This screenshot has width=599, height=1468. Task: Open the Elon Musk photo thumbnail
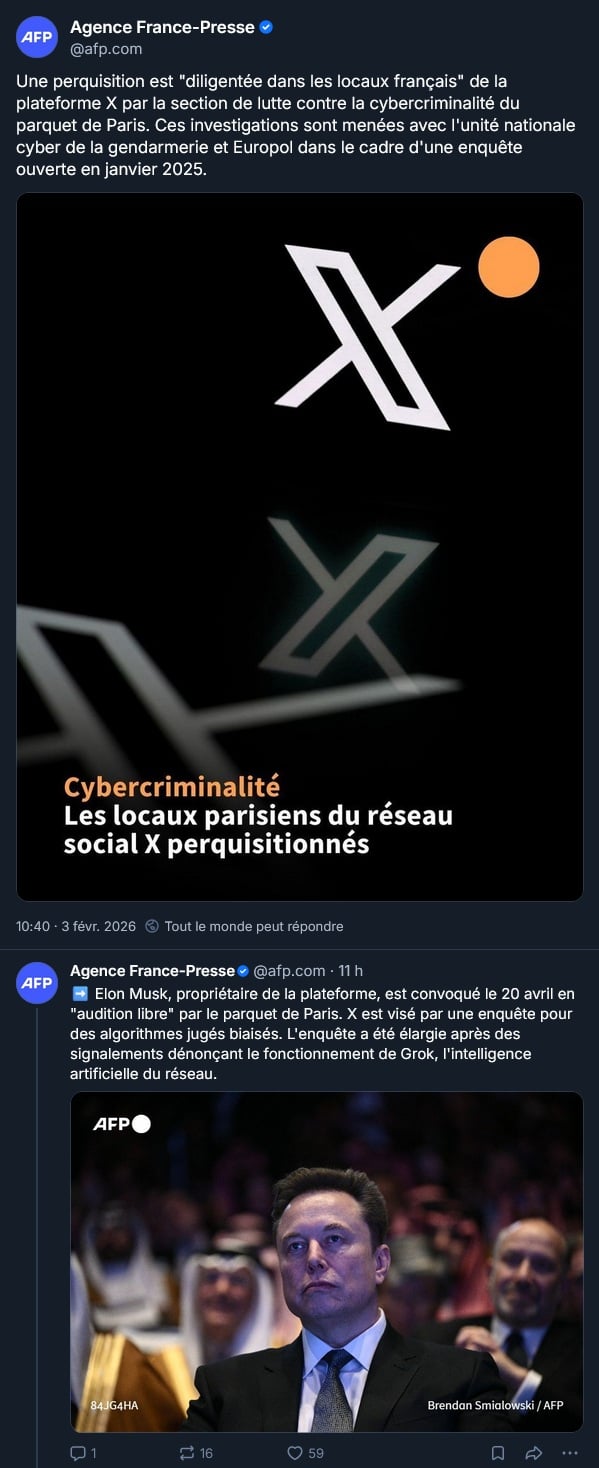326,1262
